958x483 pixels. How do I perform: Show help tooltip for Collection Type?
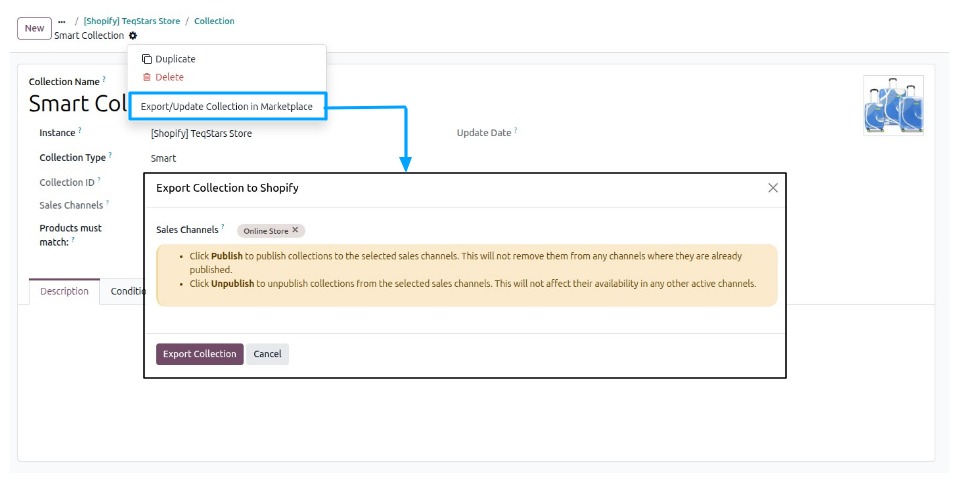pos(110,155)
